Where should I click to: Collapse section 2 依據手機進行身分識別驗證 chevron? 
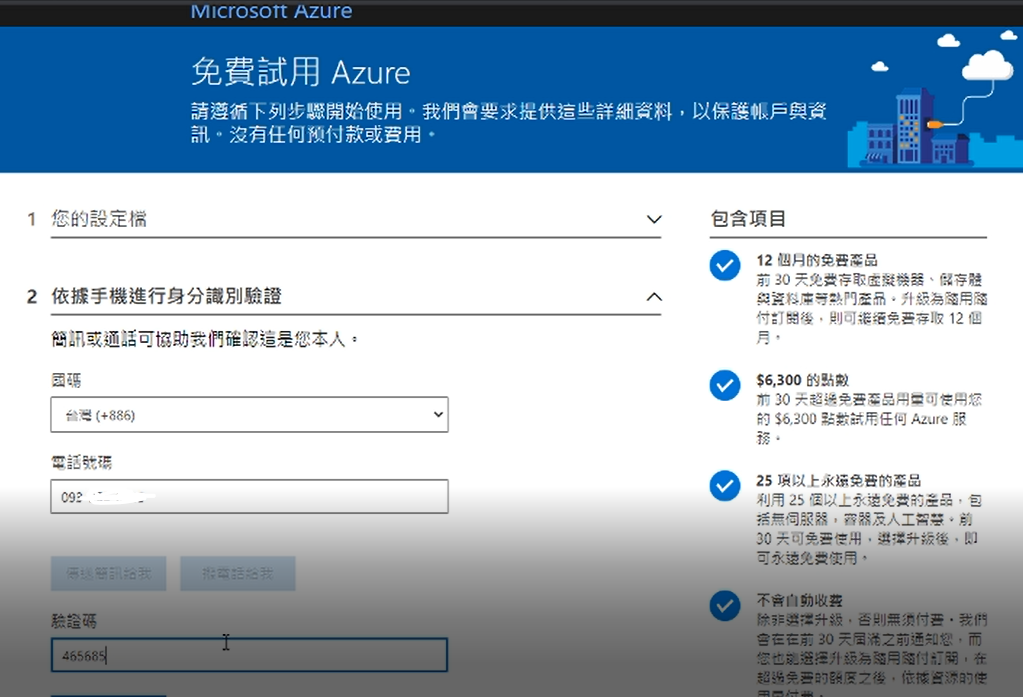coord(654,297)
